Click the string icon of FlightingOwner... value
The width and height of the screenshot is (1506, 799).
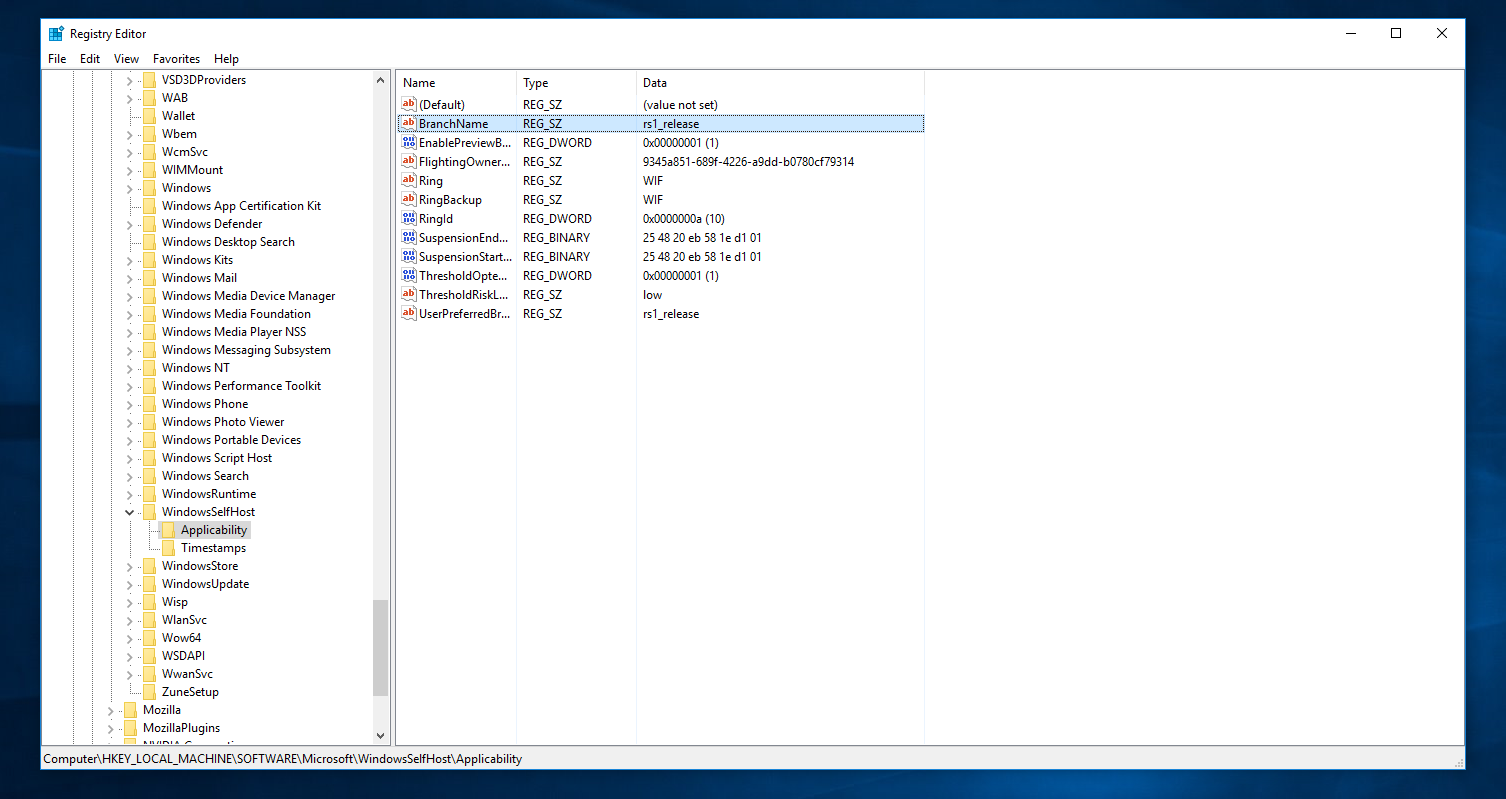(x=408, y=162)
